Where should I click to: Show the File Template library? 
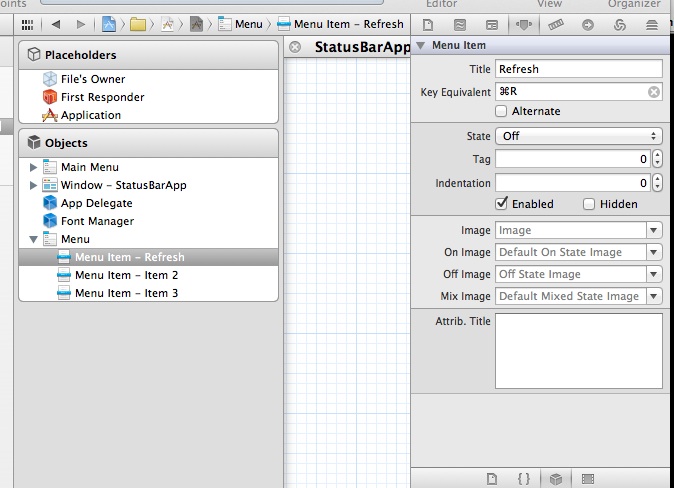pos(491,479)
